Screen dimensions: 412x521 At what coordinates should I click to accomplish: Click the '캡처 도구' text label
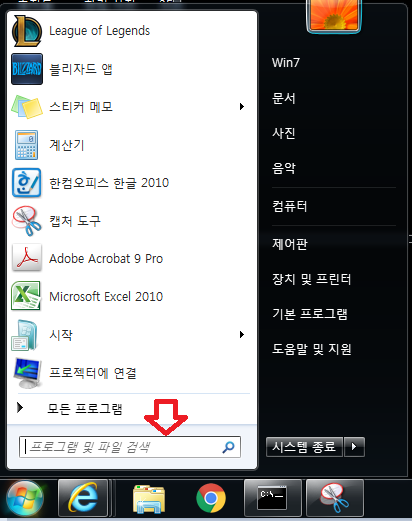(x=75, y=221)
